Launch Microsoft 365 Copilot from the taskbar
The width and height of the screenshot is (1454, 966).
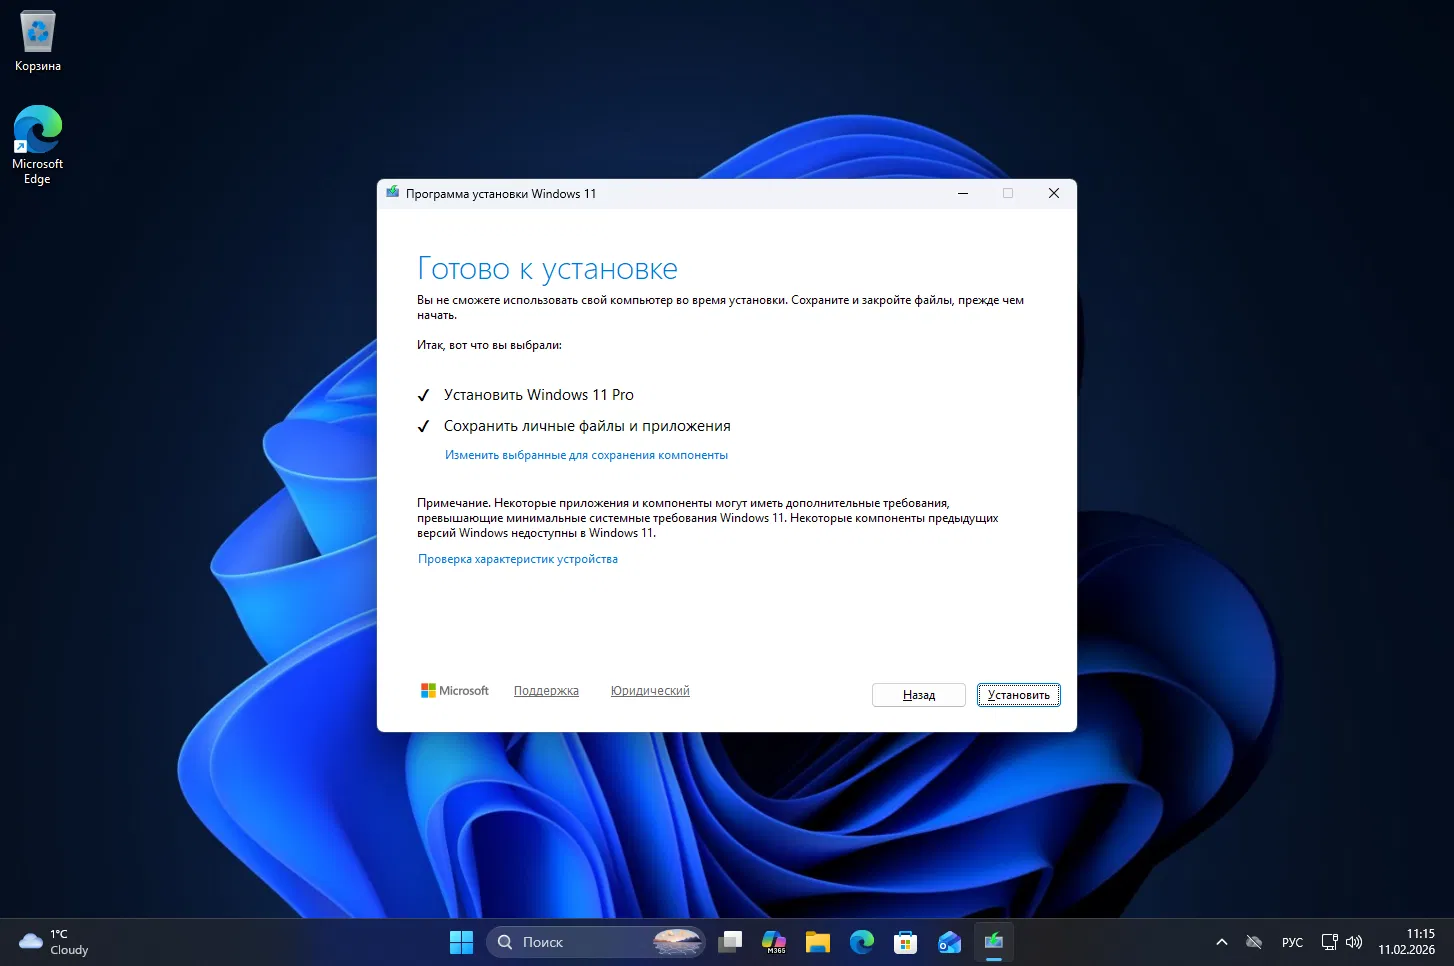click(x=774, y=942)
